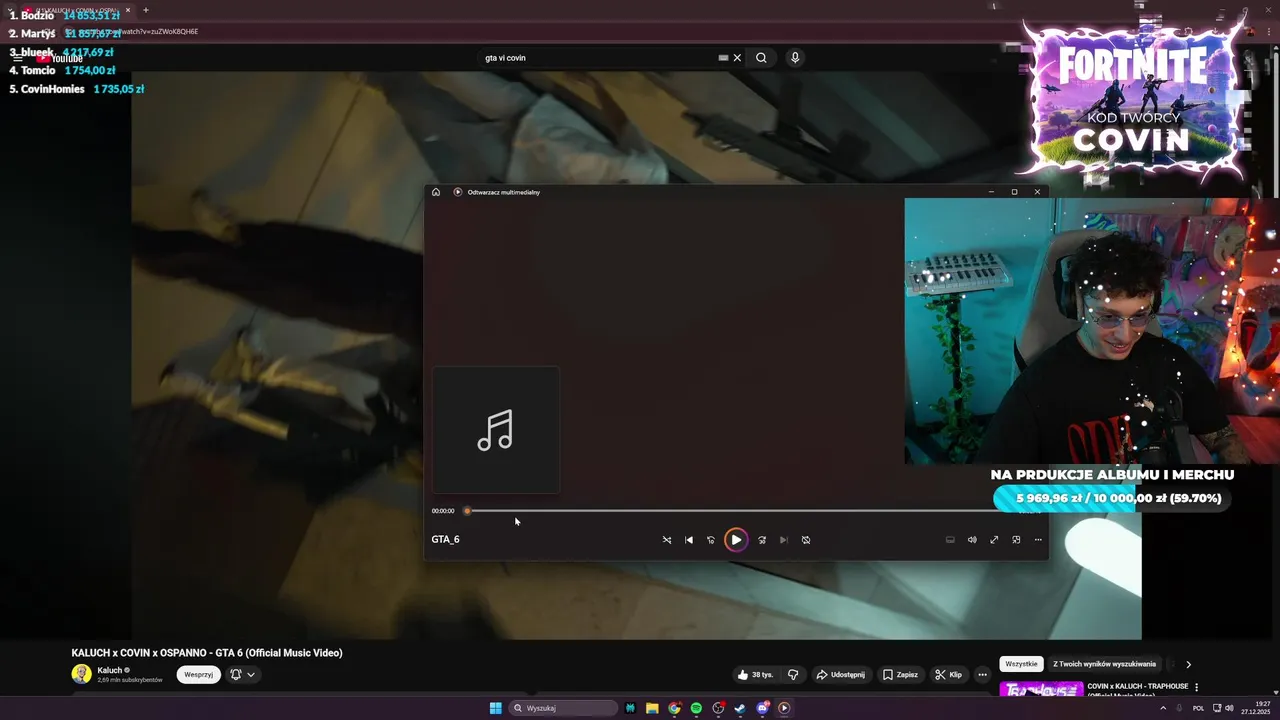Dislike the GTA 6 video
Viewport: 1280px width, 720px height.
coord(793,675)
